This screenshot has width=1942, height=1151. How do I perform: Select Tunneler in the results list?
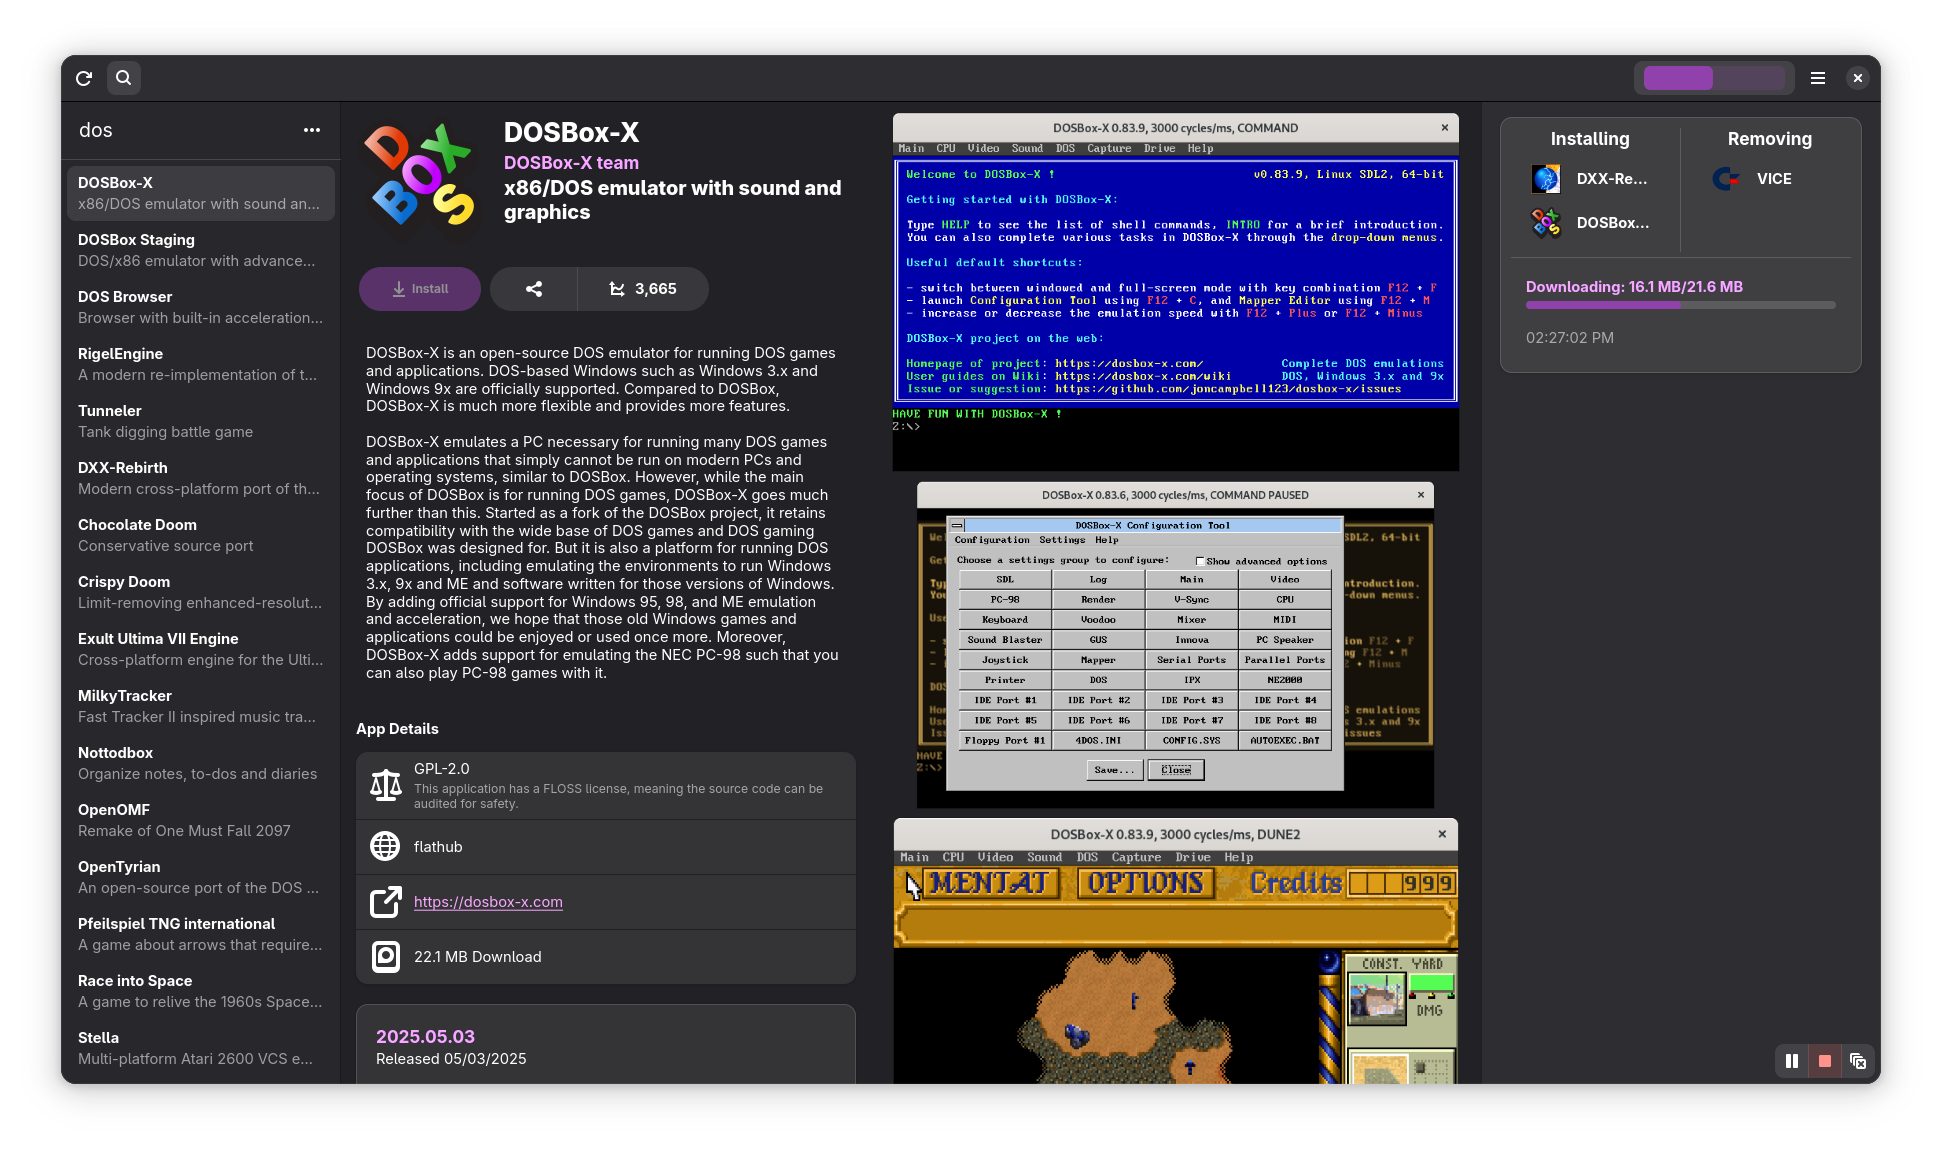201,421
